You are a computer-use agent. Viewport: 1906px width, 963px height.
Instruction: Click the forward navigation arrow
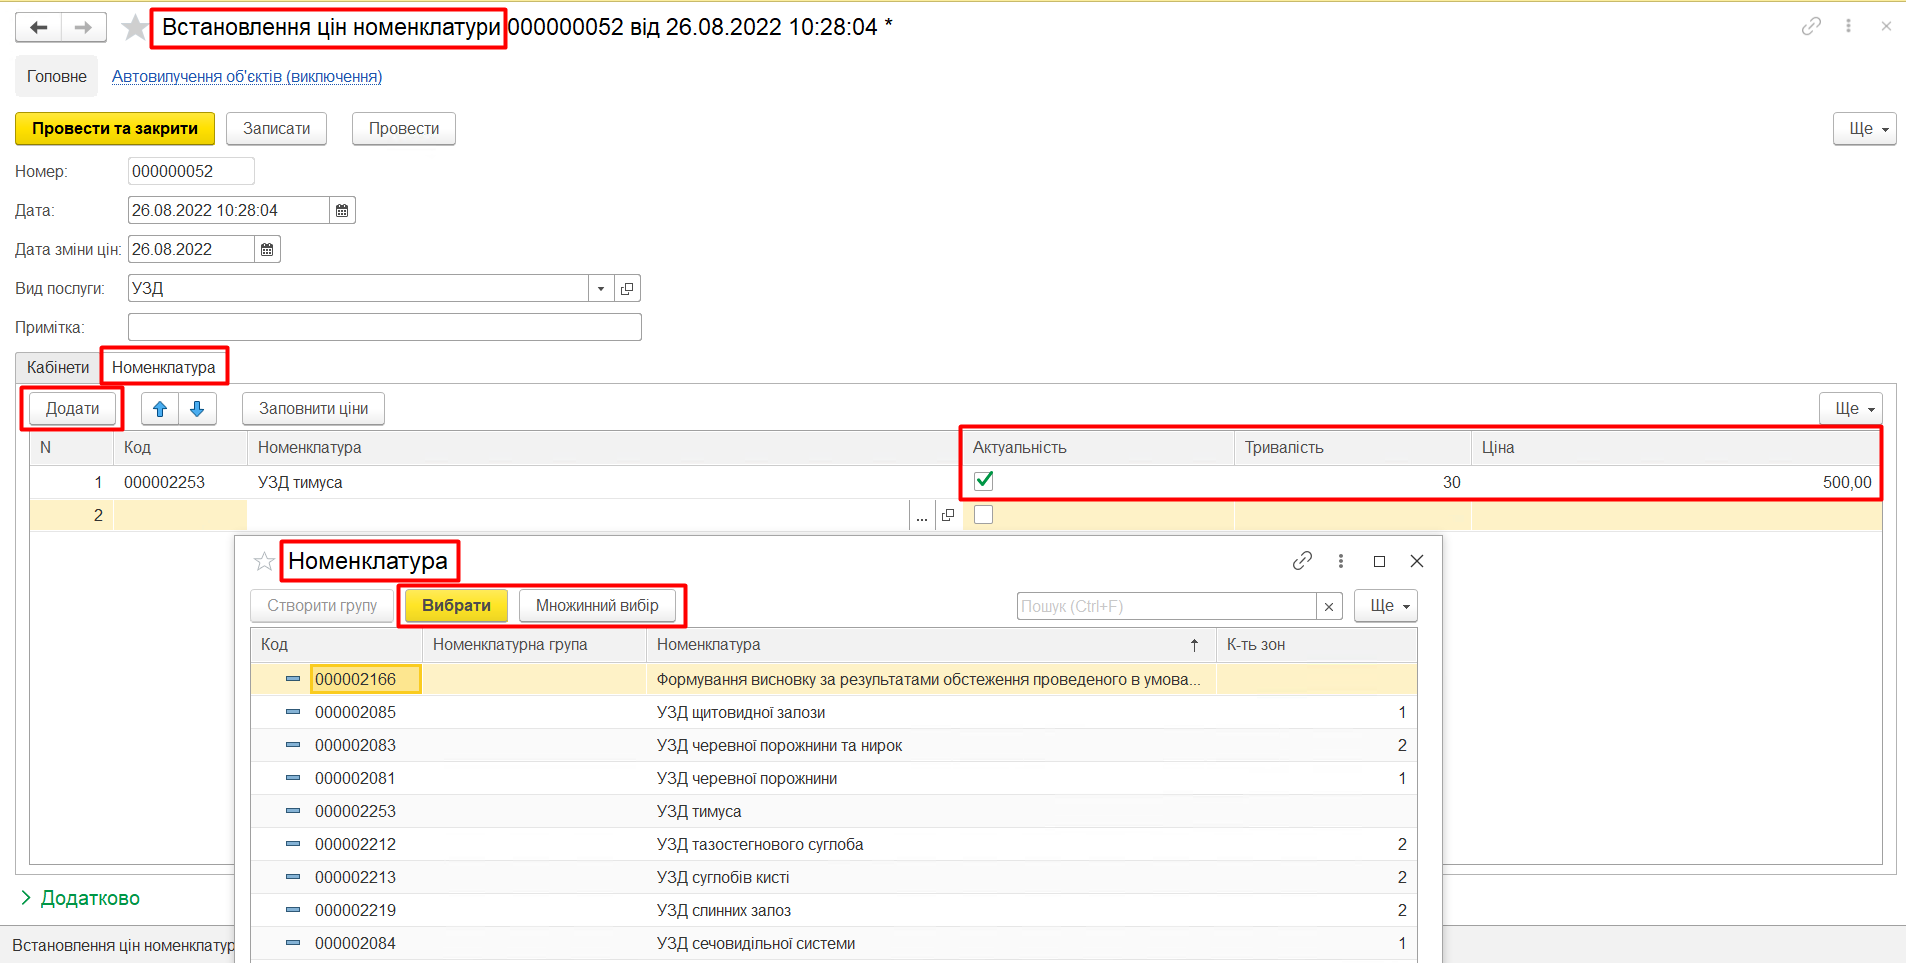pyautogui.click(x=84, y=27)
